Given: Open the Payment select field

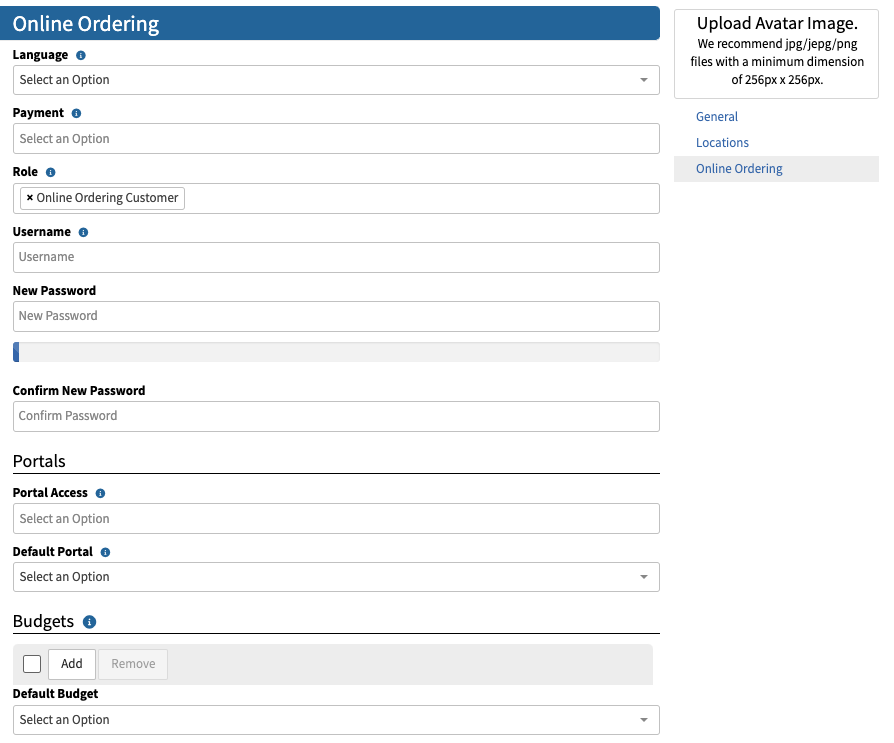Looking at the screenshot, I should [x=336, y=139].
